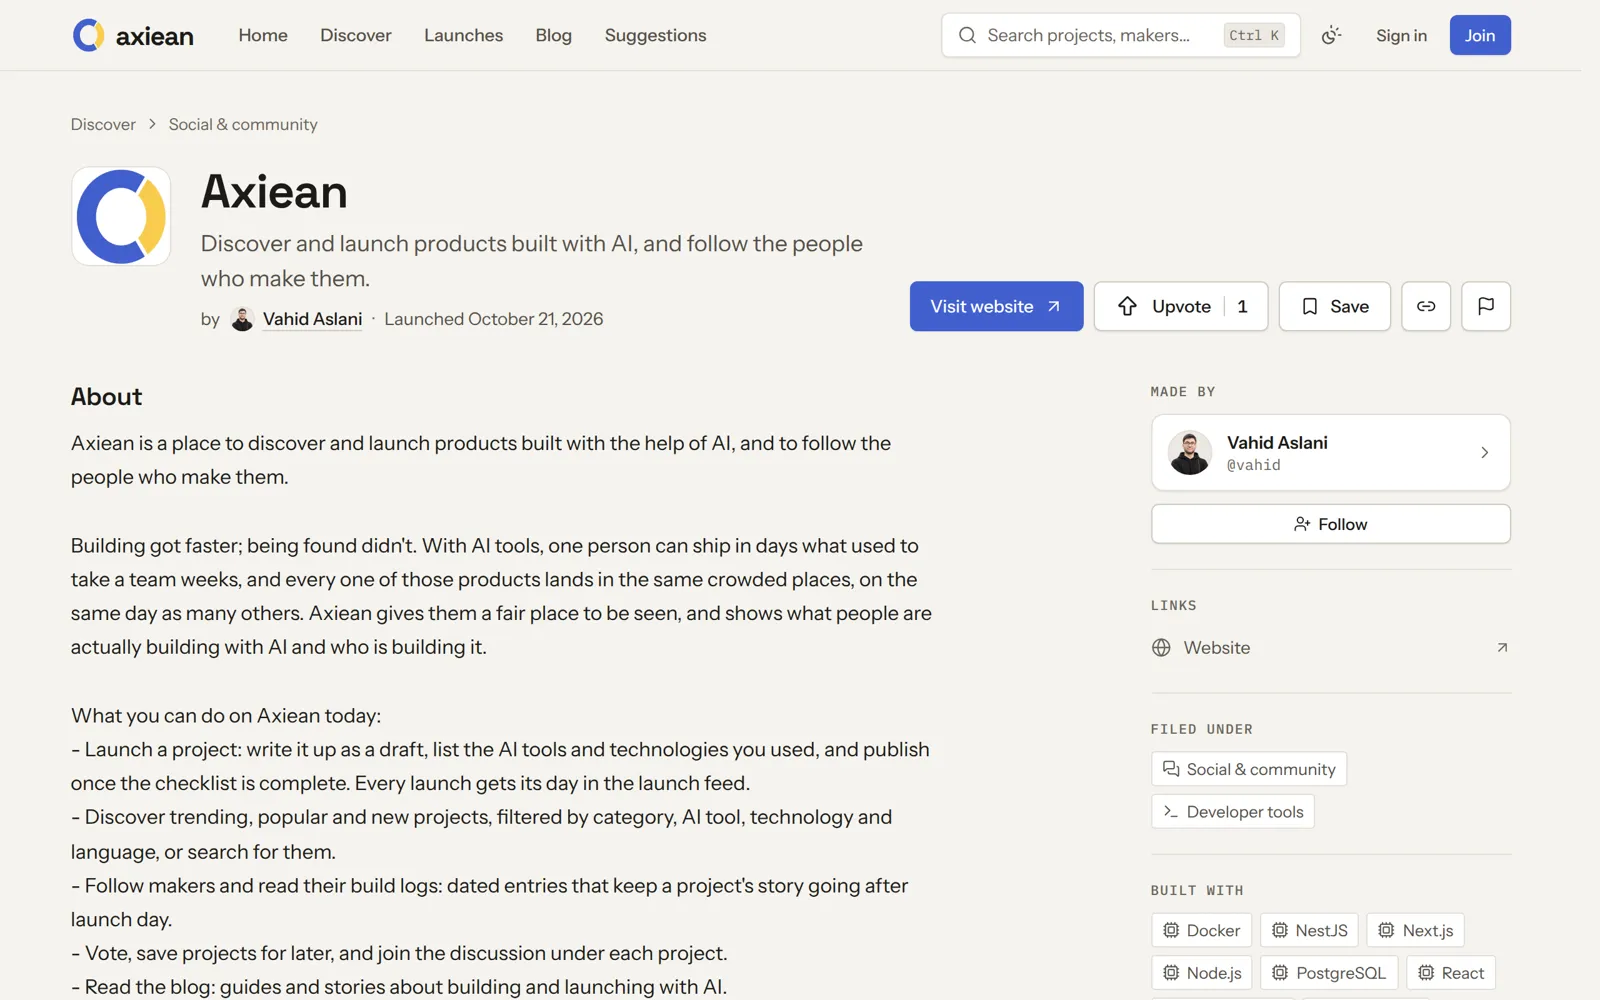Click the "About" section heading
The width and height of the screenshot is (1600, 1000).
tap(107, 397)
